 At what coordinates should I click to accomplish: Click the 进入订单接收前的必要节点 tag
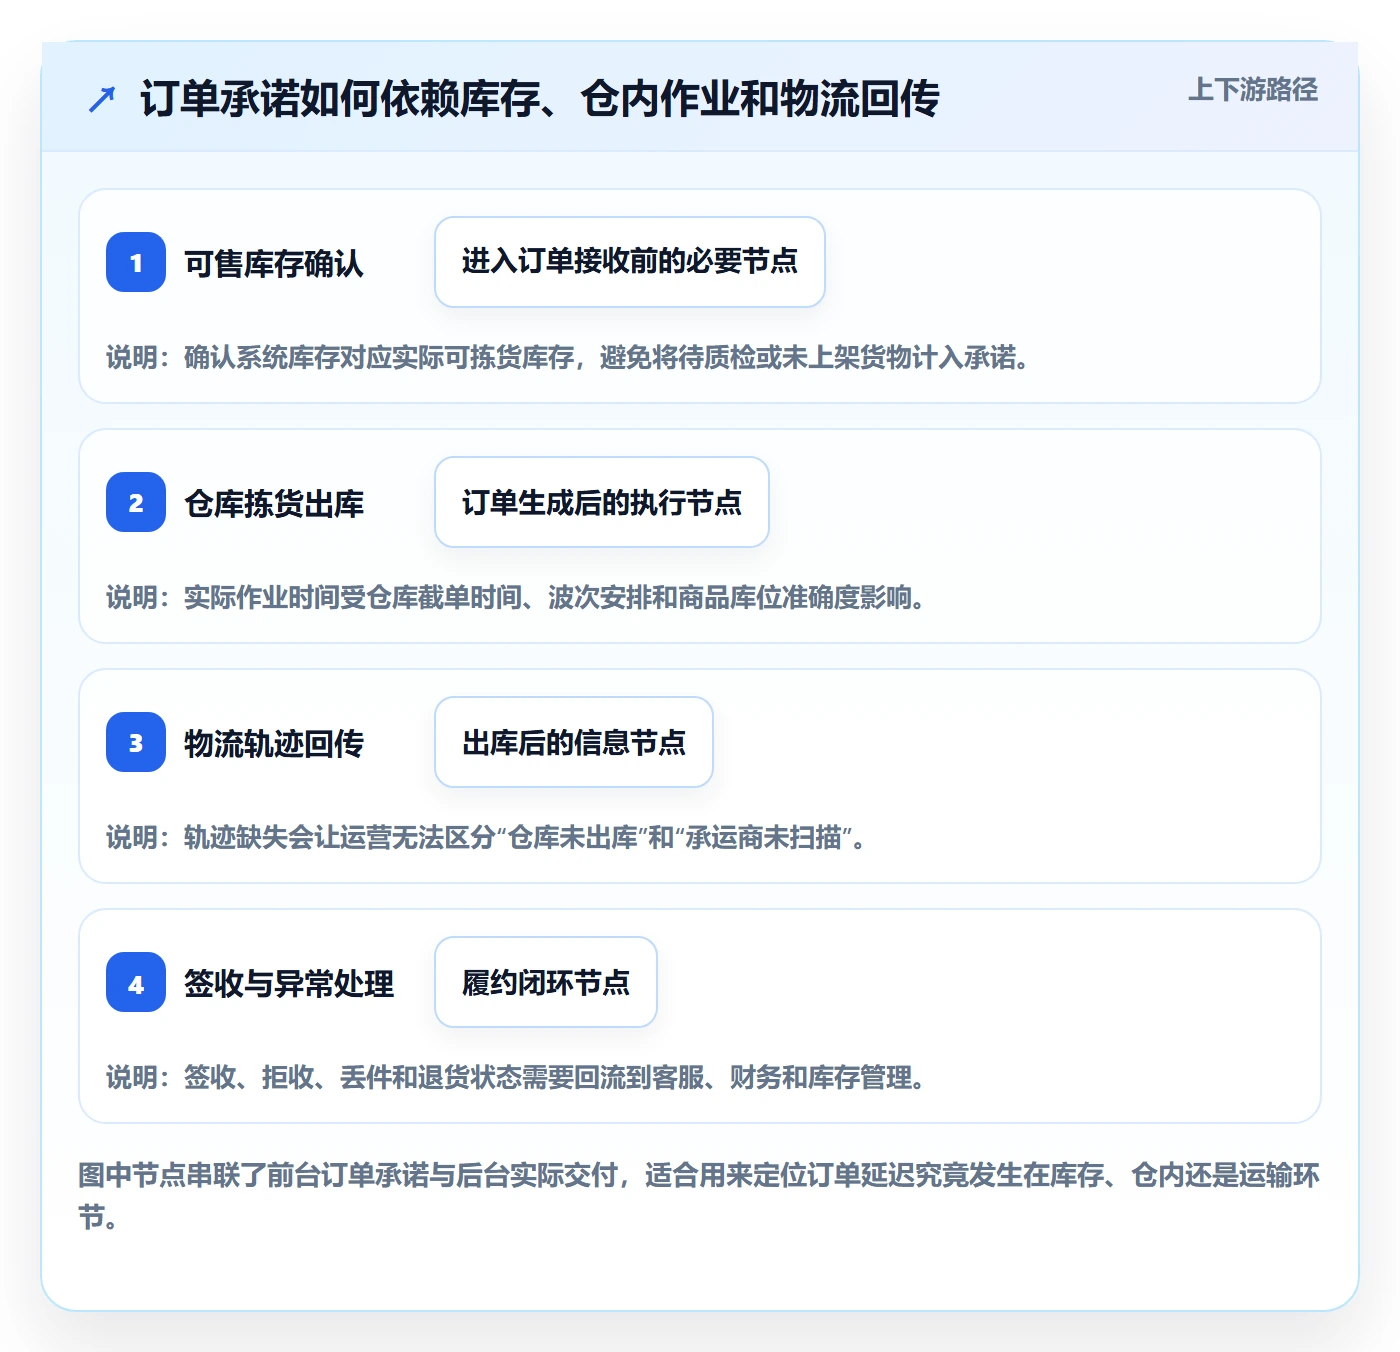[630, 262]
